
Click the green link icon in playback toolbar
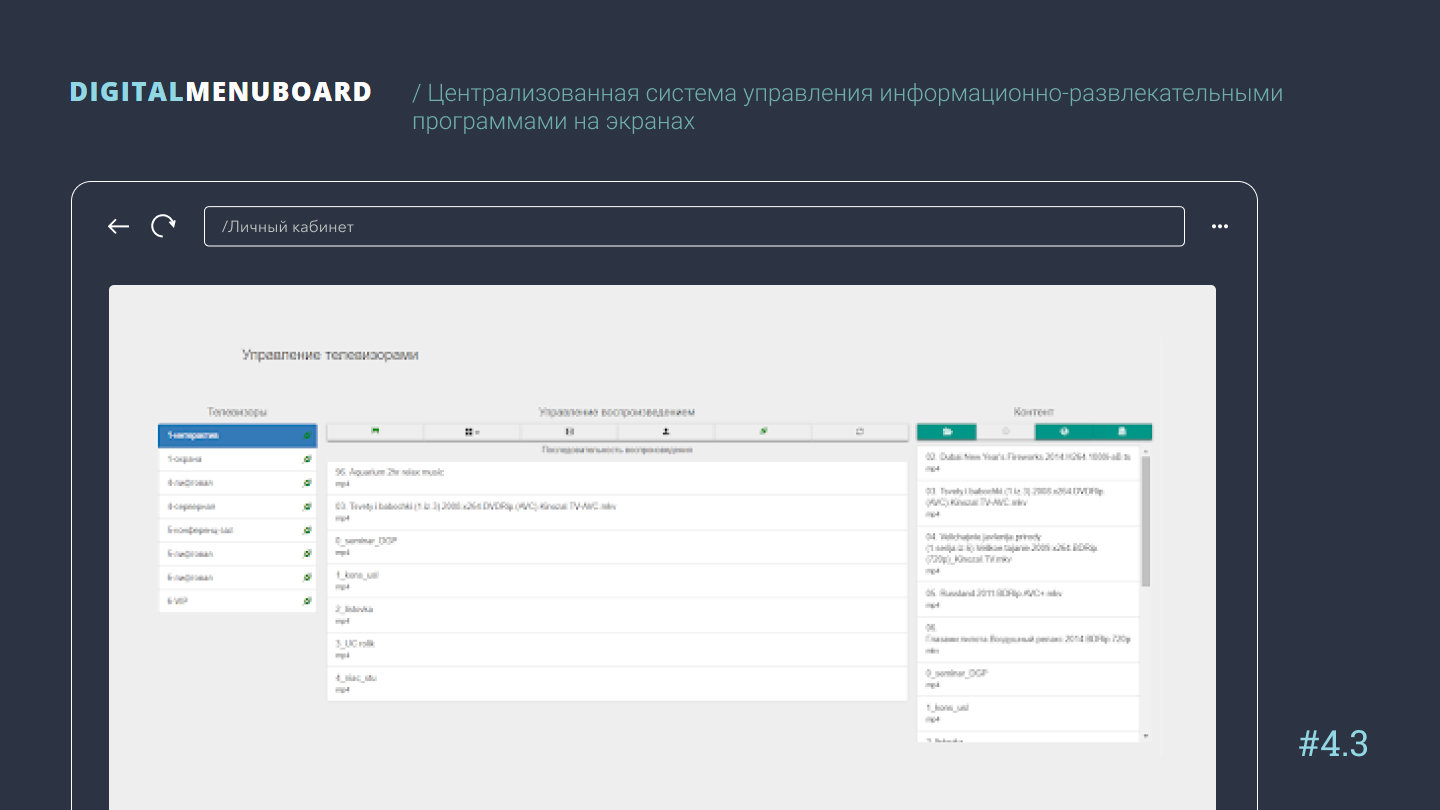[763, 432]
